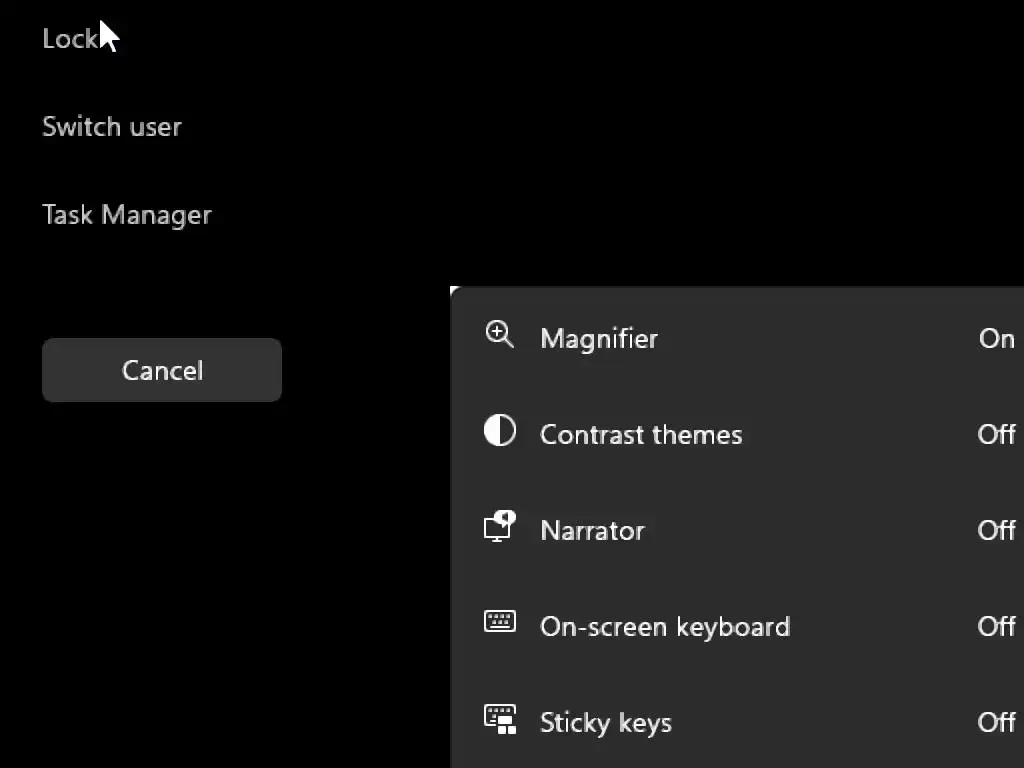1024x768 pixels.
Task: Click the Narrator monitor speaker icon
Action: pyautogui.click(x=499, y=526)
